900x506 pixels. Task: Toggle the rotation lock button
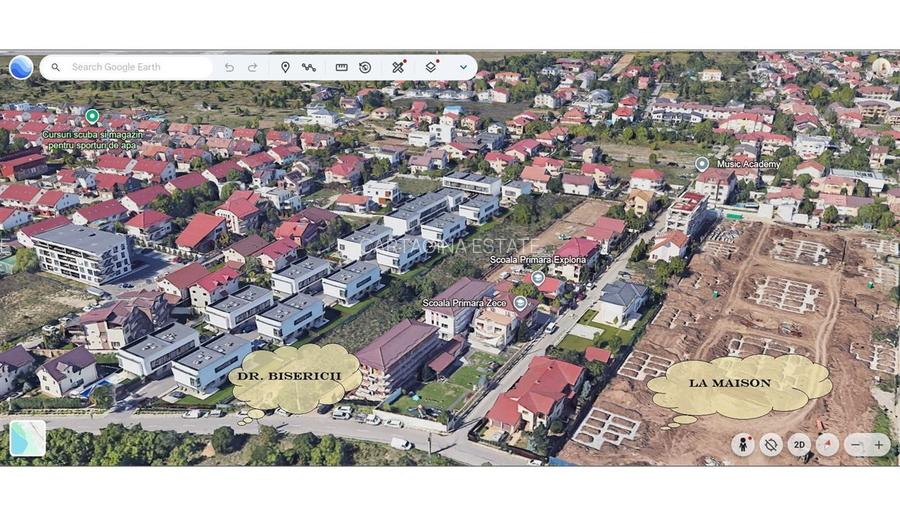coord(771,445)
